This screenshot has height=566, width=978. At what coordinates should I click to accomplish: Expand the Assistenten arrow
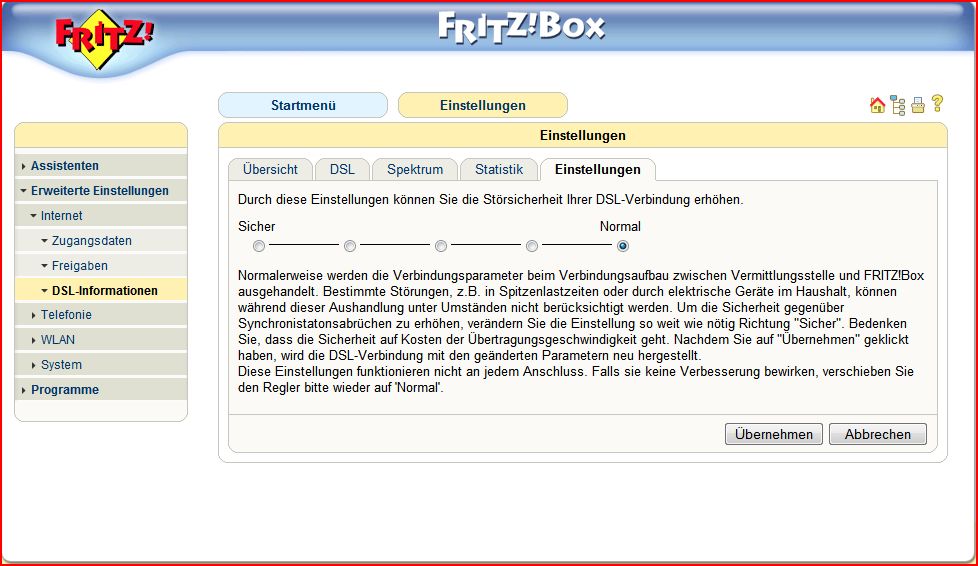[23, 166]
